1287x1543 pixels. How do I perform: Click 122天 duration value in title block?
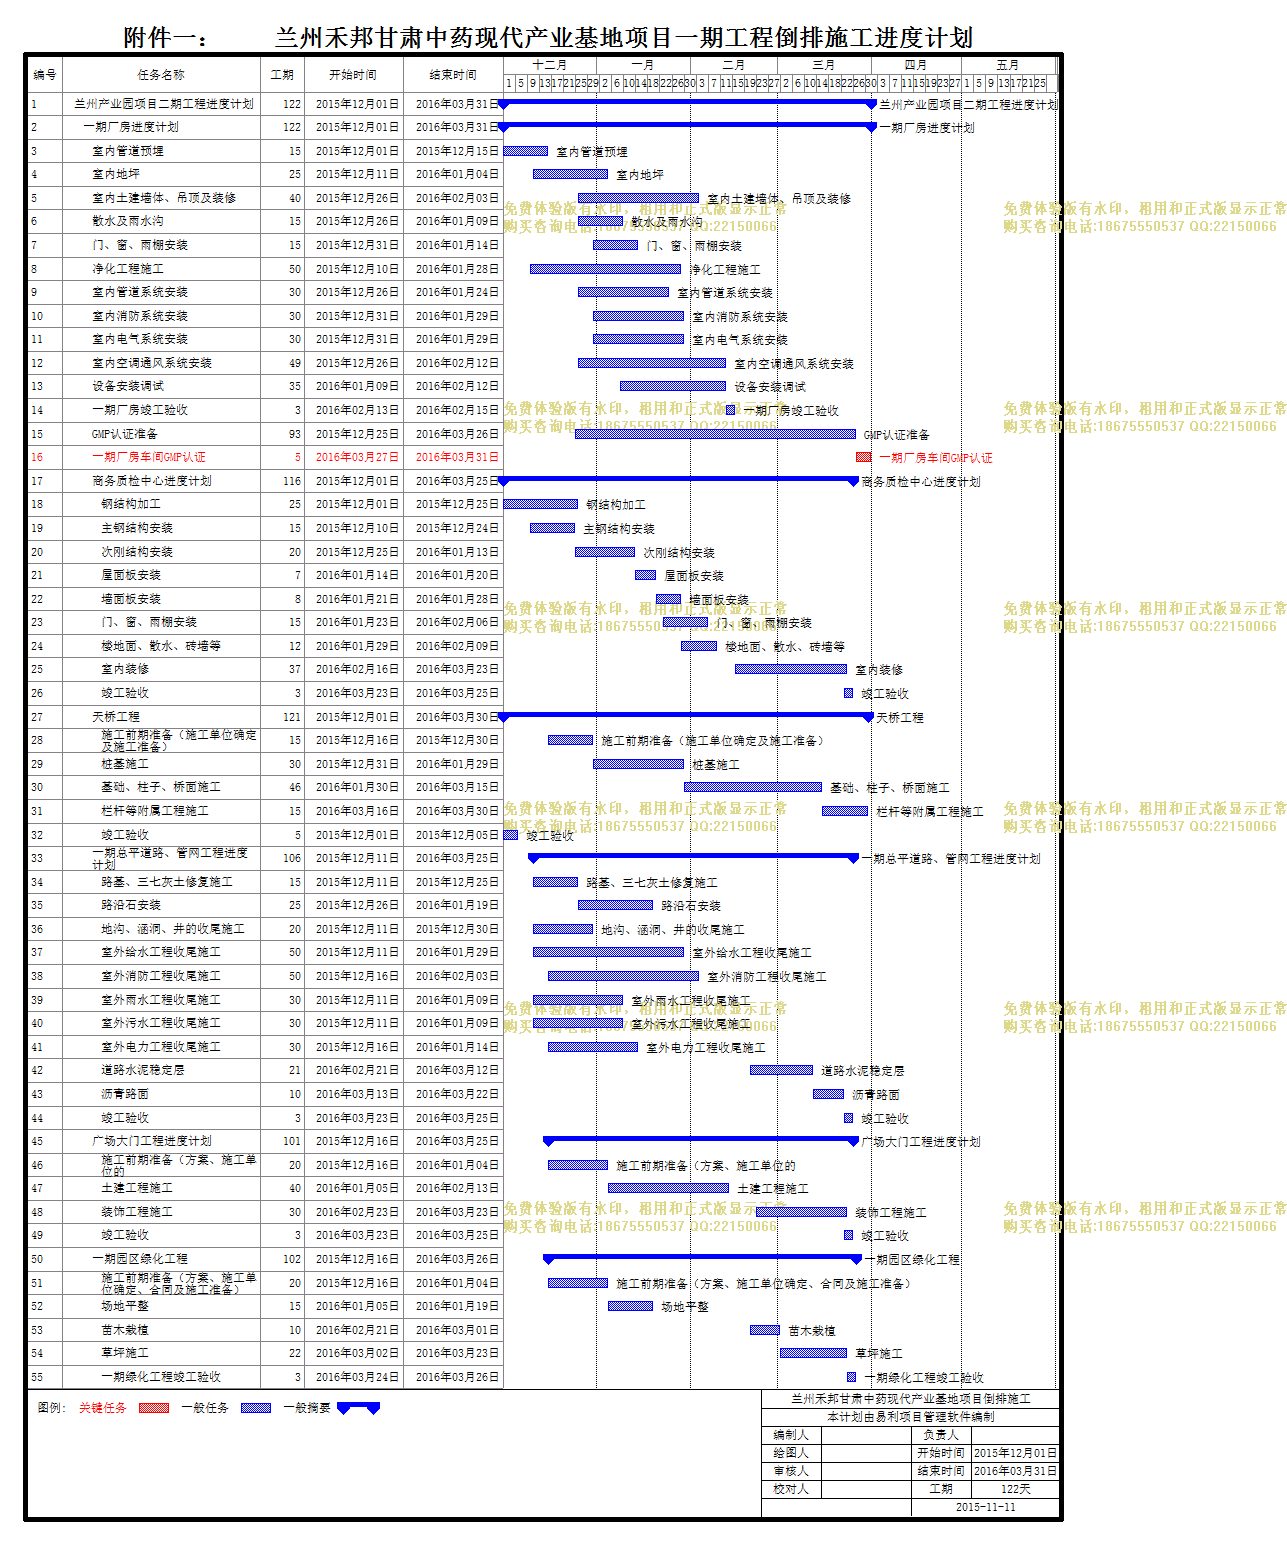click(1015, 1489)
